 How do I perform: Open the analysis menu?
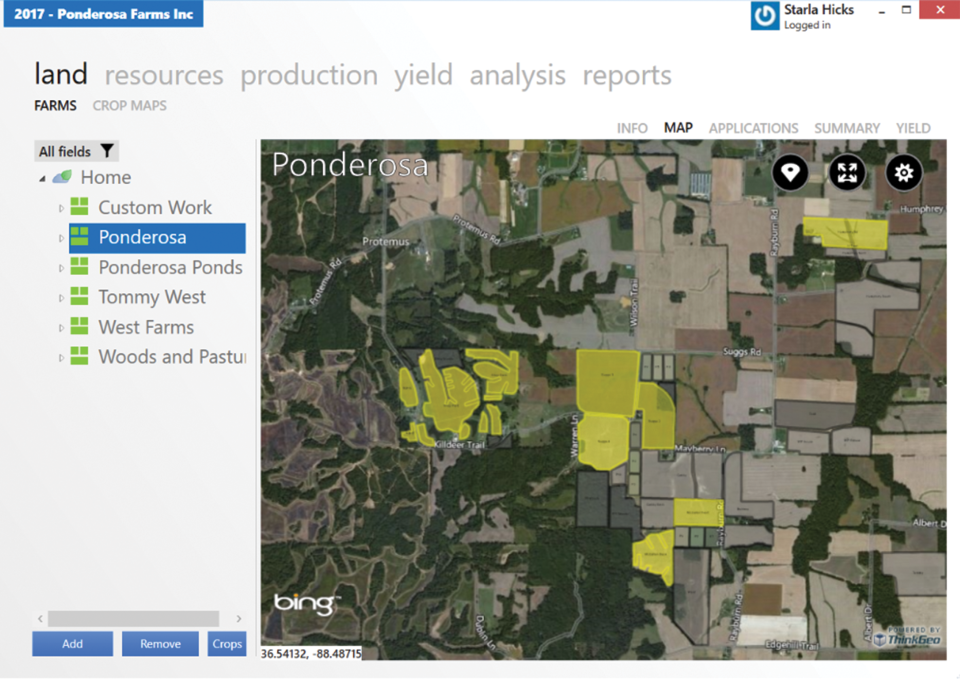point(517,75)
